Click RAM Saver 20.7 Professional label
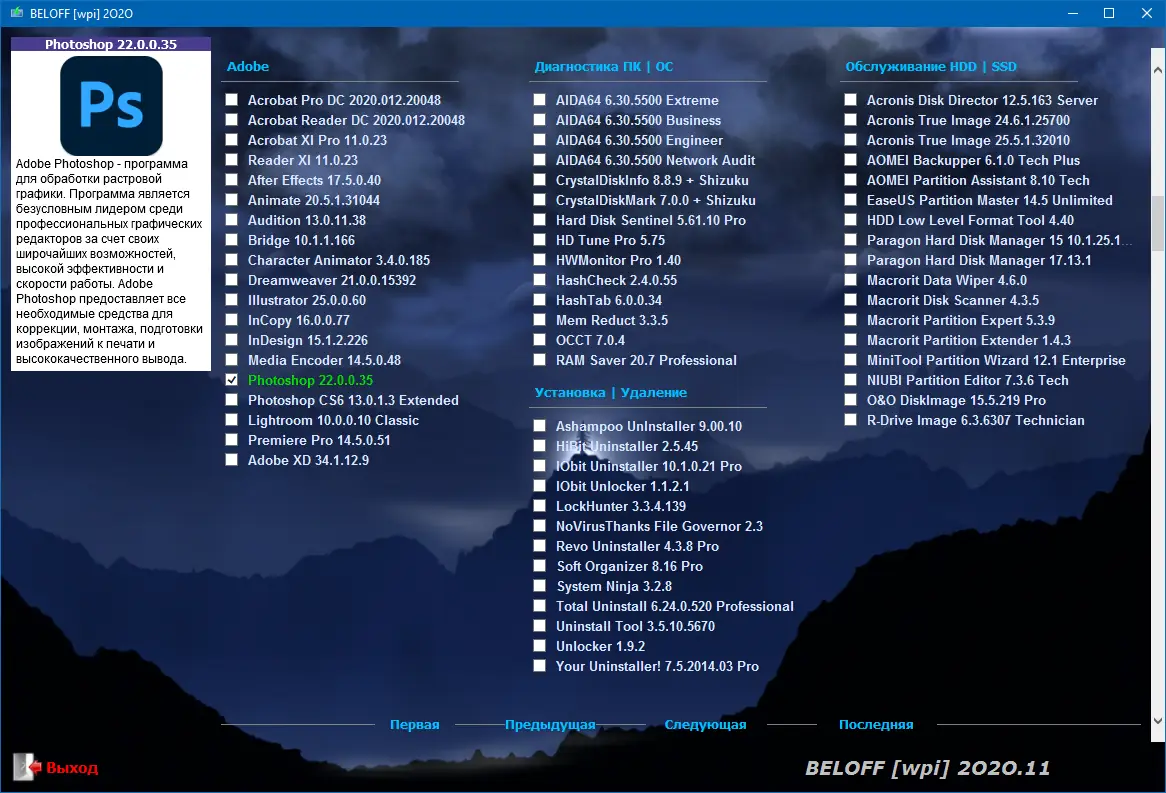Image resolution: width=1166 pixels, height=793 pixels. (x=646, y=360)
